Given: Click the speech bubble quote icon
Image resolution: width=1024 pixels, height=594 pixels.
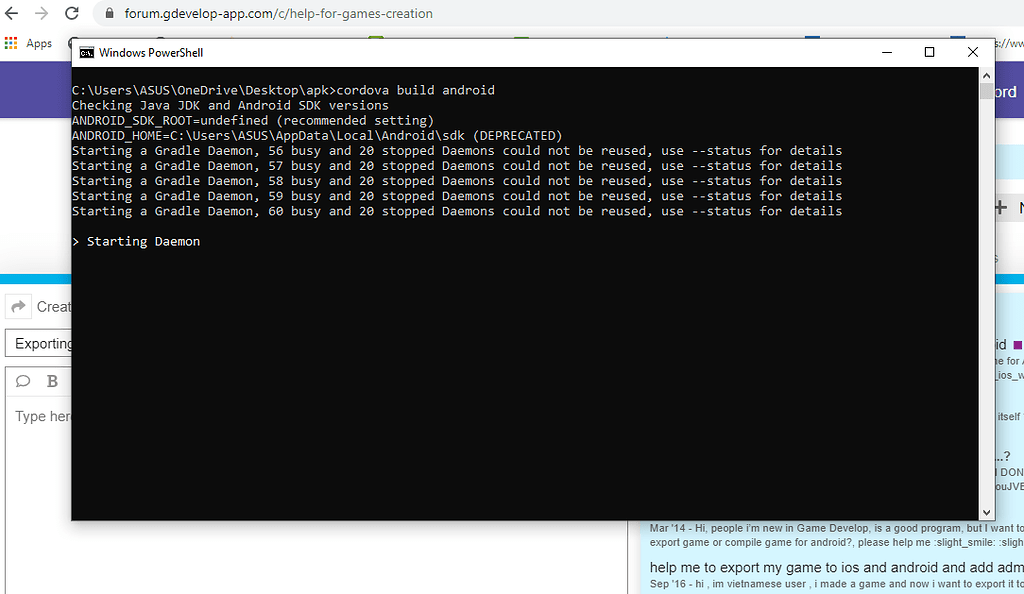Looking at the screenshot, I should click(23, 381).
